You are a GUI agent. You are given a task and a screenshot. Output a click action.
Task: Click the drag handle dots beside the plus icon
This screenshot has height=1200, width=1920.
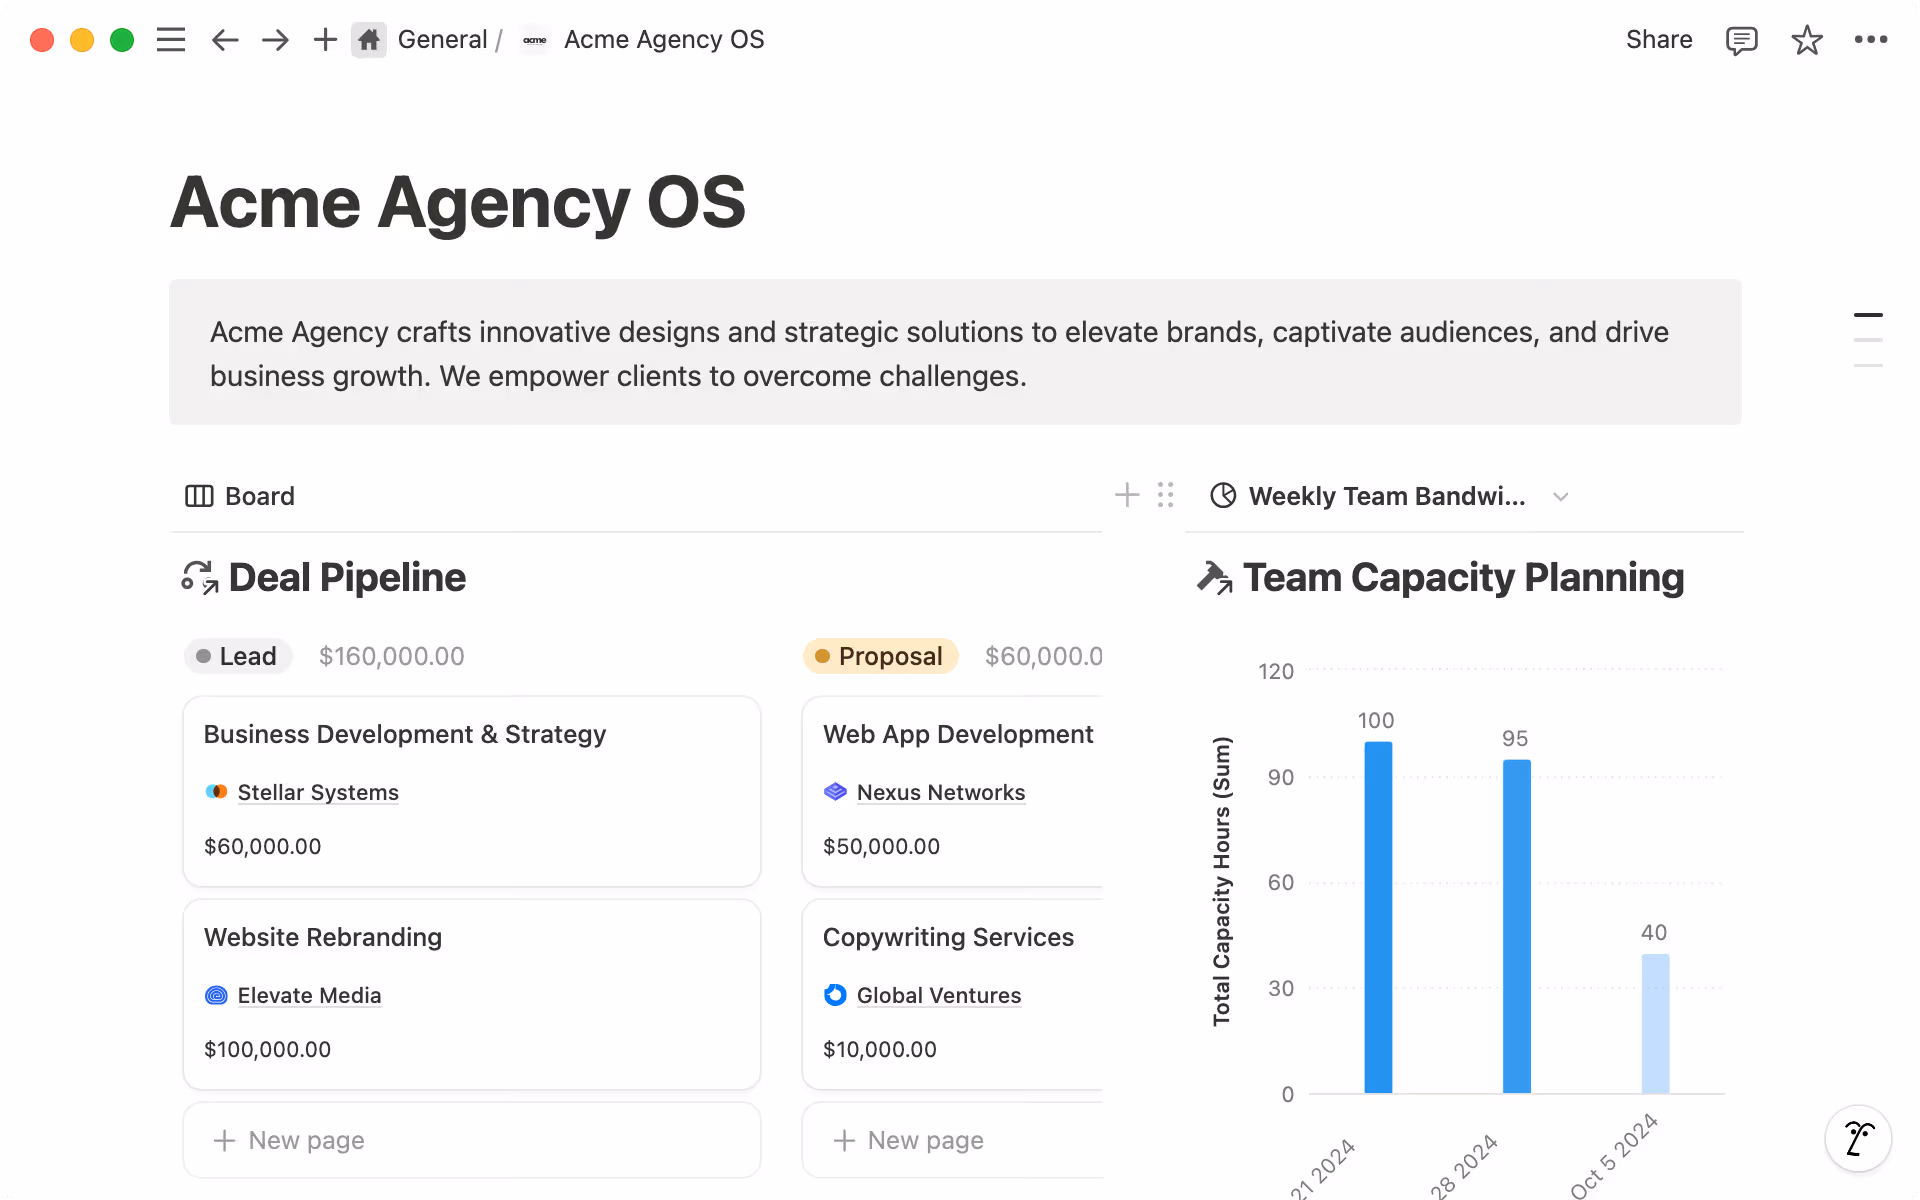[x=1164, y=495]
